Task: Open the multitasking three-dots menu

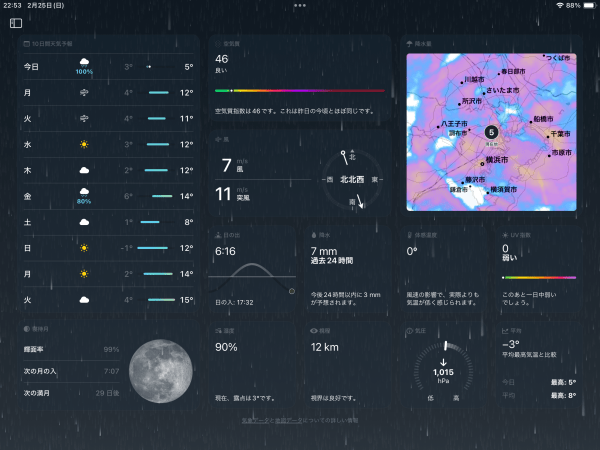Action: click(300, 6)
